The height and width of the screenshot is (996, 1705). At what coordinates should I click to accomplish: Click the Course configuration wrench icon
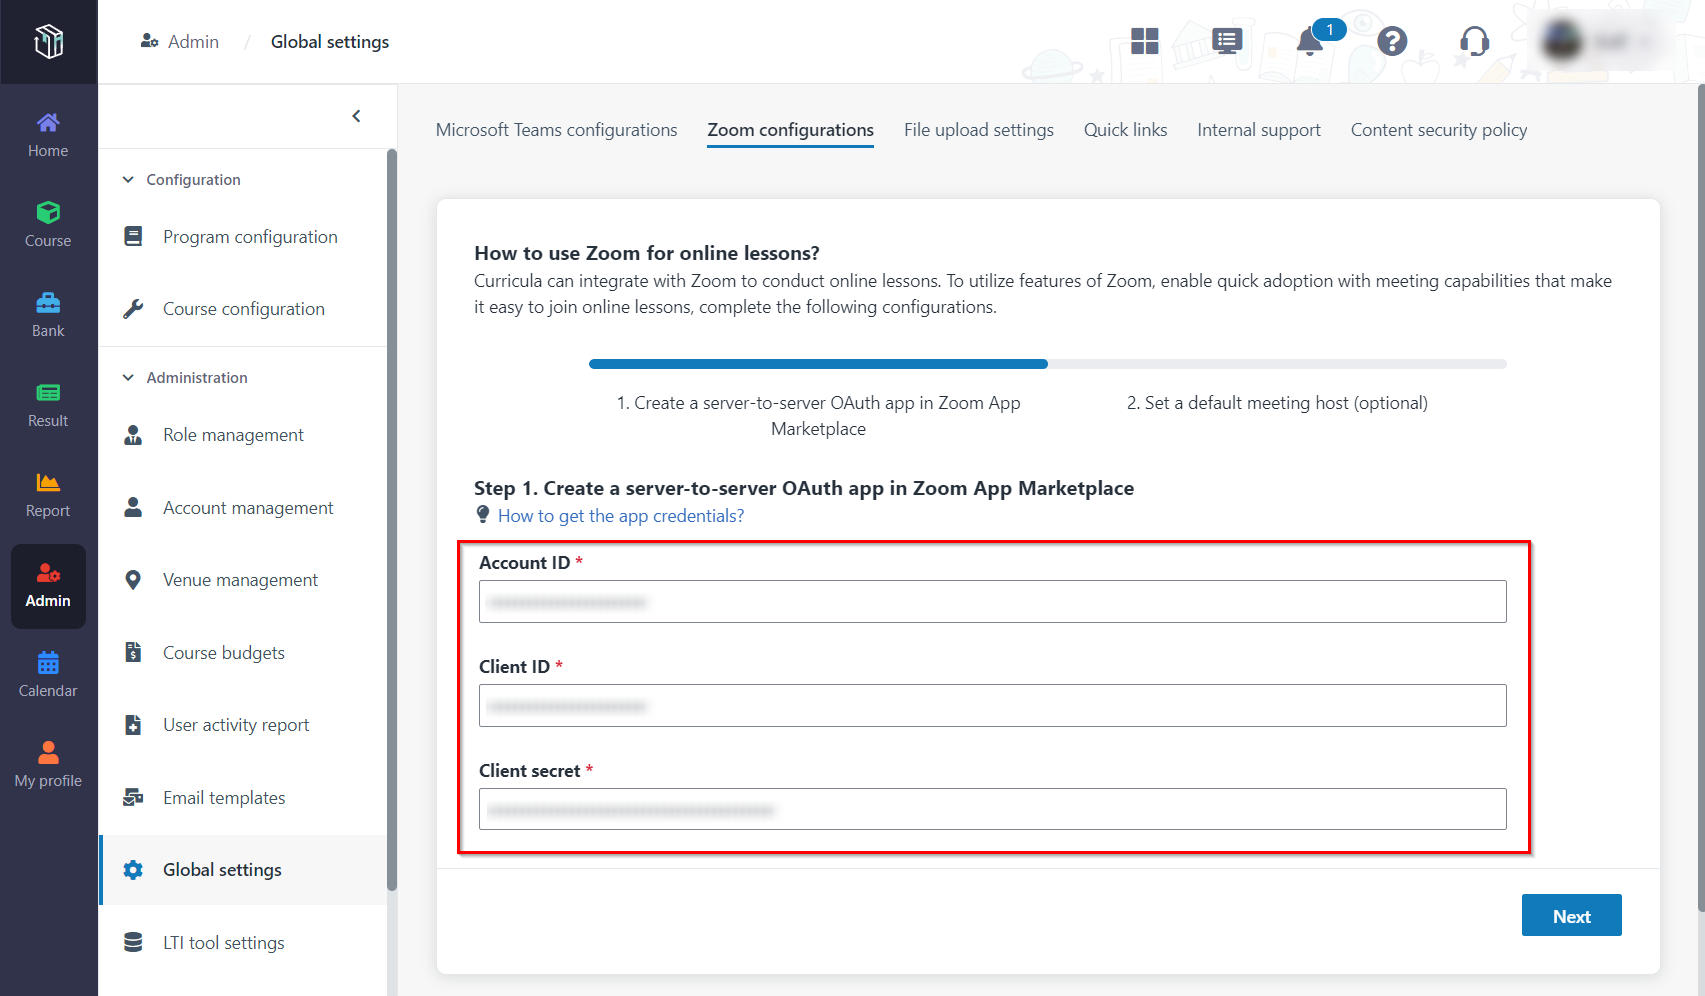click(133, 308)
